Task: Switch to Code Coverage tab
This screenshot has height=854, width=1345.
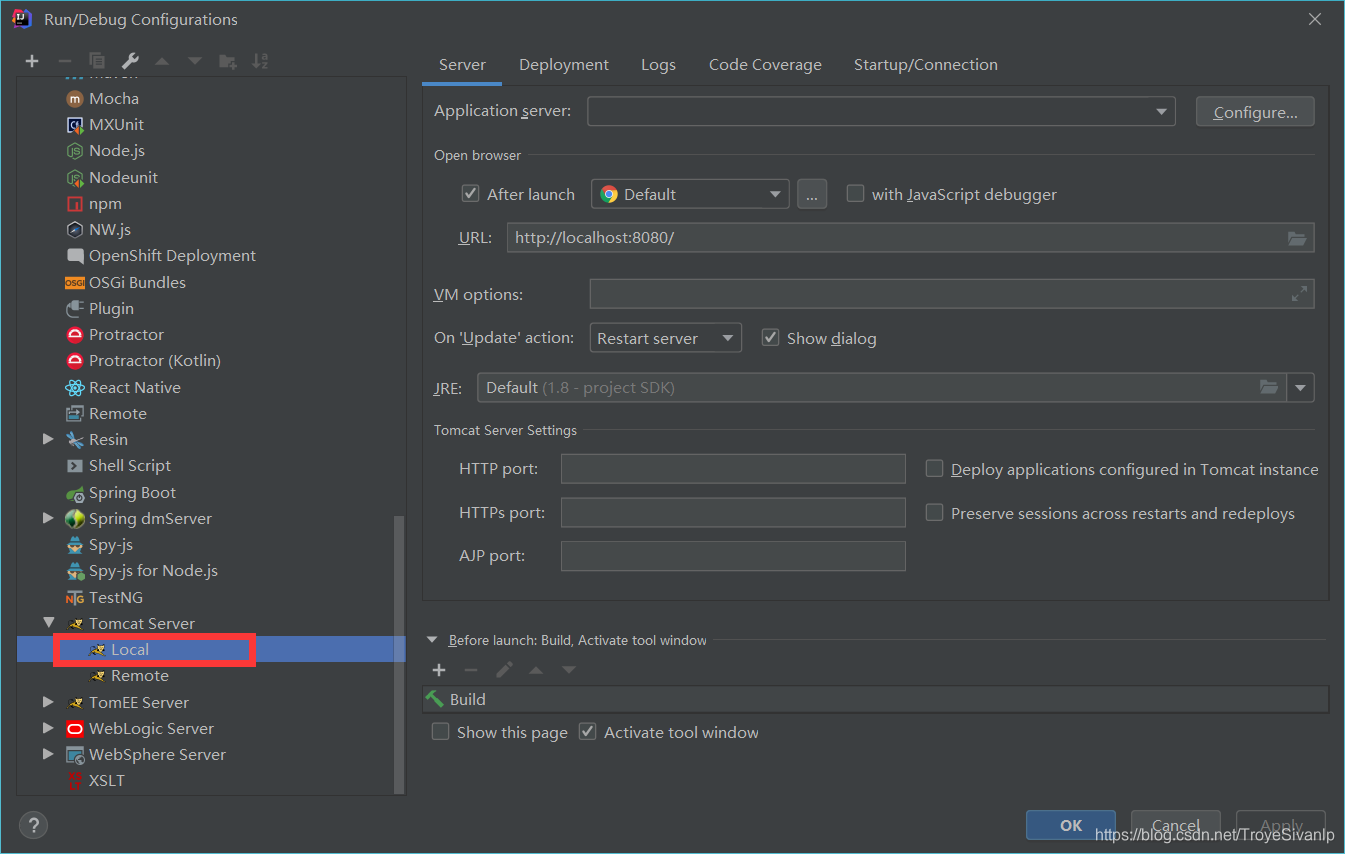Action: [x=765, y=64]
